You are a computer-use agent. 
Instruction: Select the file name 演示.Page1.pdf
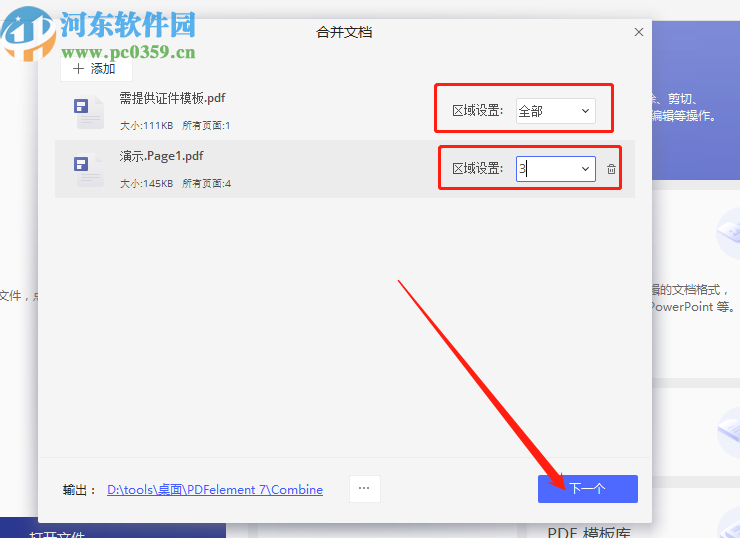click(x=161, y=156)
